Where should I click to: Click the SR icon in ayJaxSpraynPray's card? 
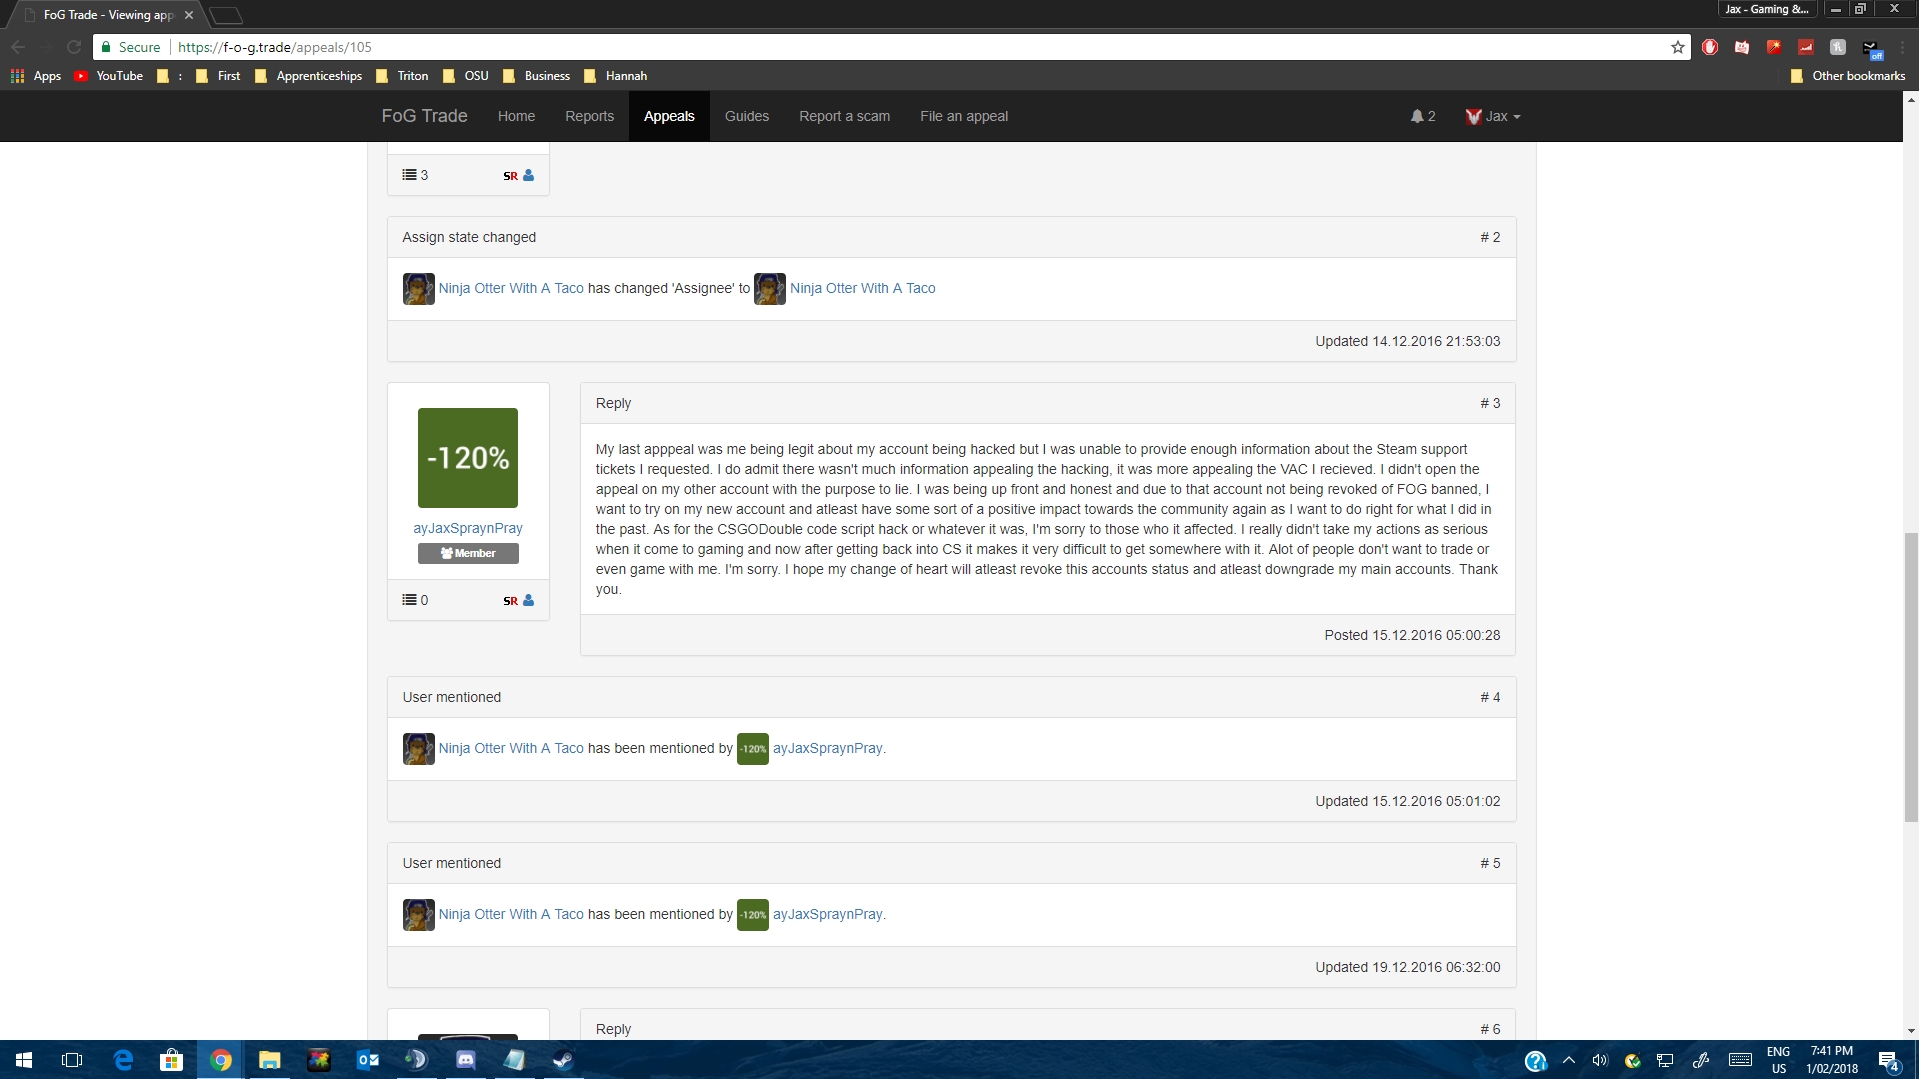coord(510,601)
